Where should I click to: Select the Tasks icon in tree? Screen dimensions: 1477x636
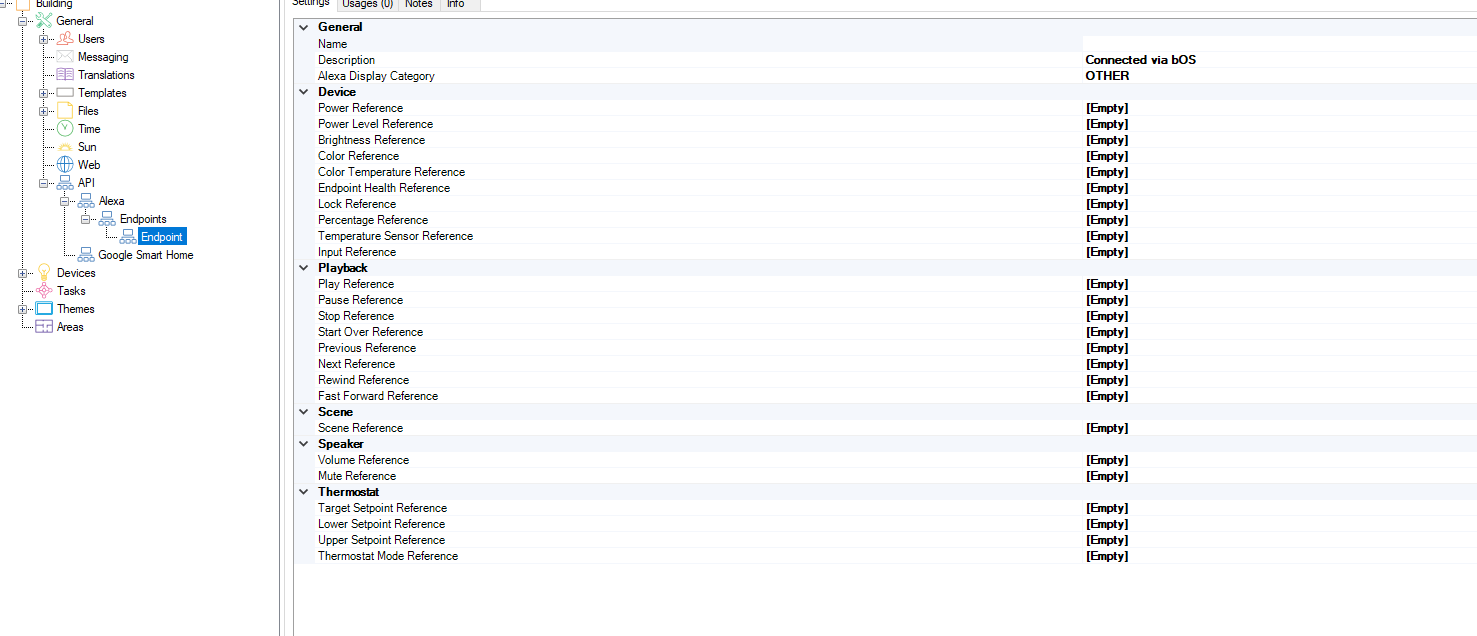[44, 291]
